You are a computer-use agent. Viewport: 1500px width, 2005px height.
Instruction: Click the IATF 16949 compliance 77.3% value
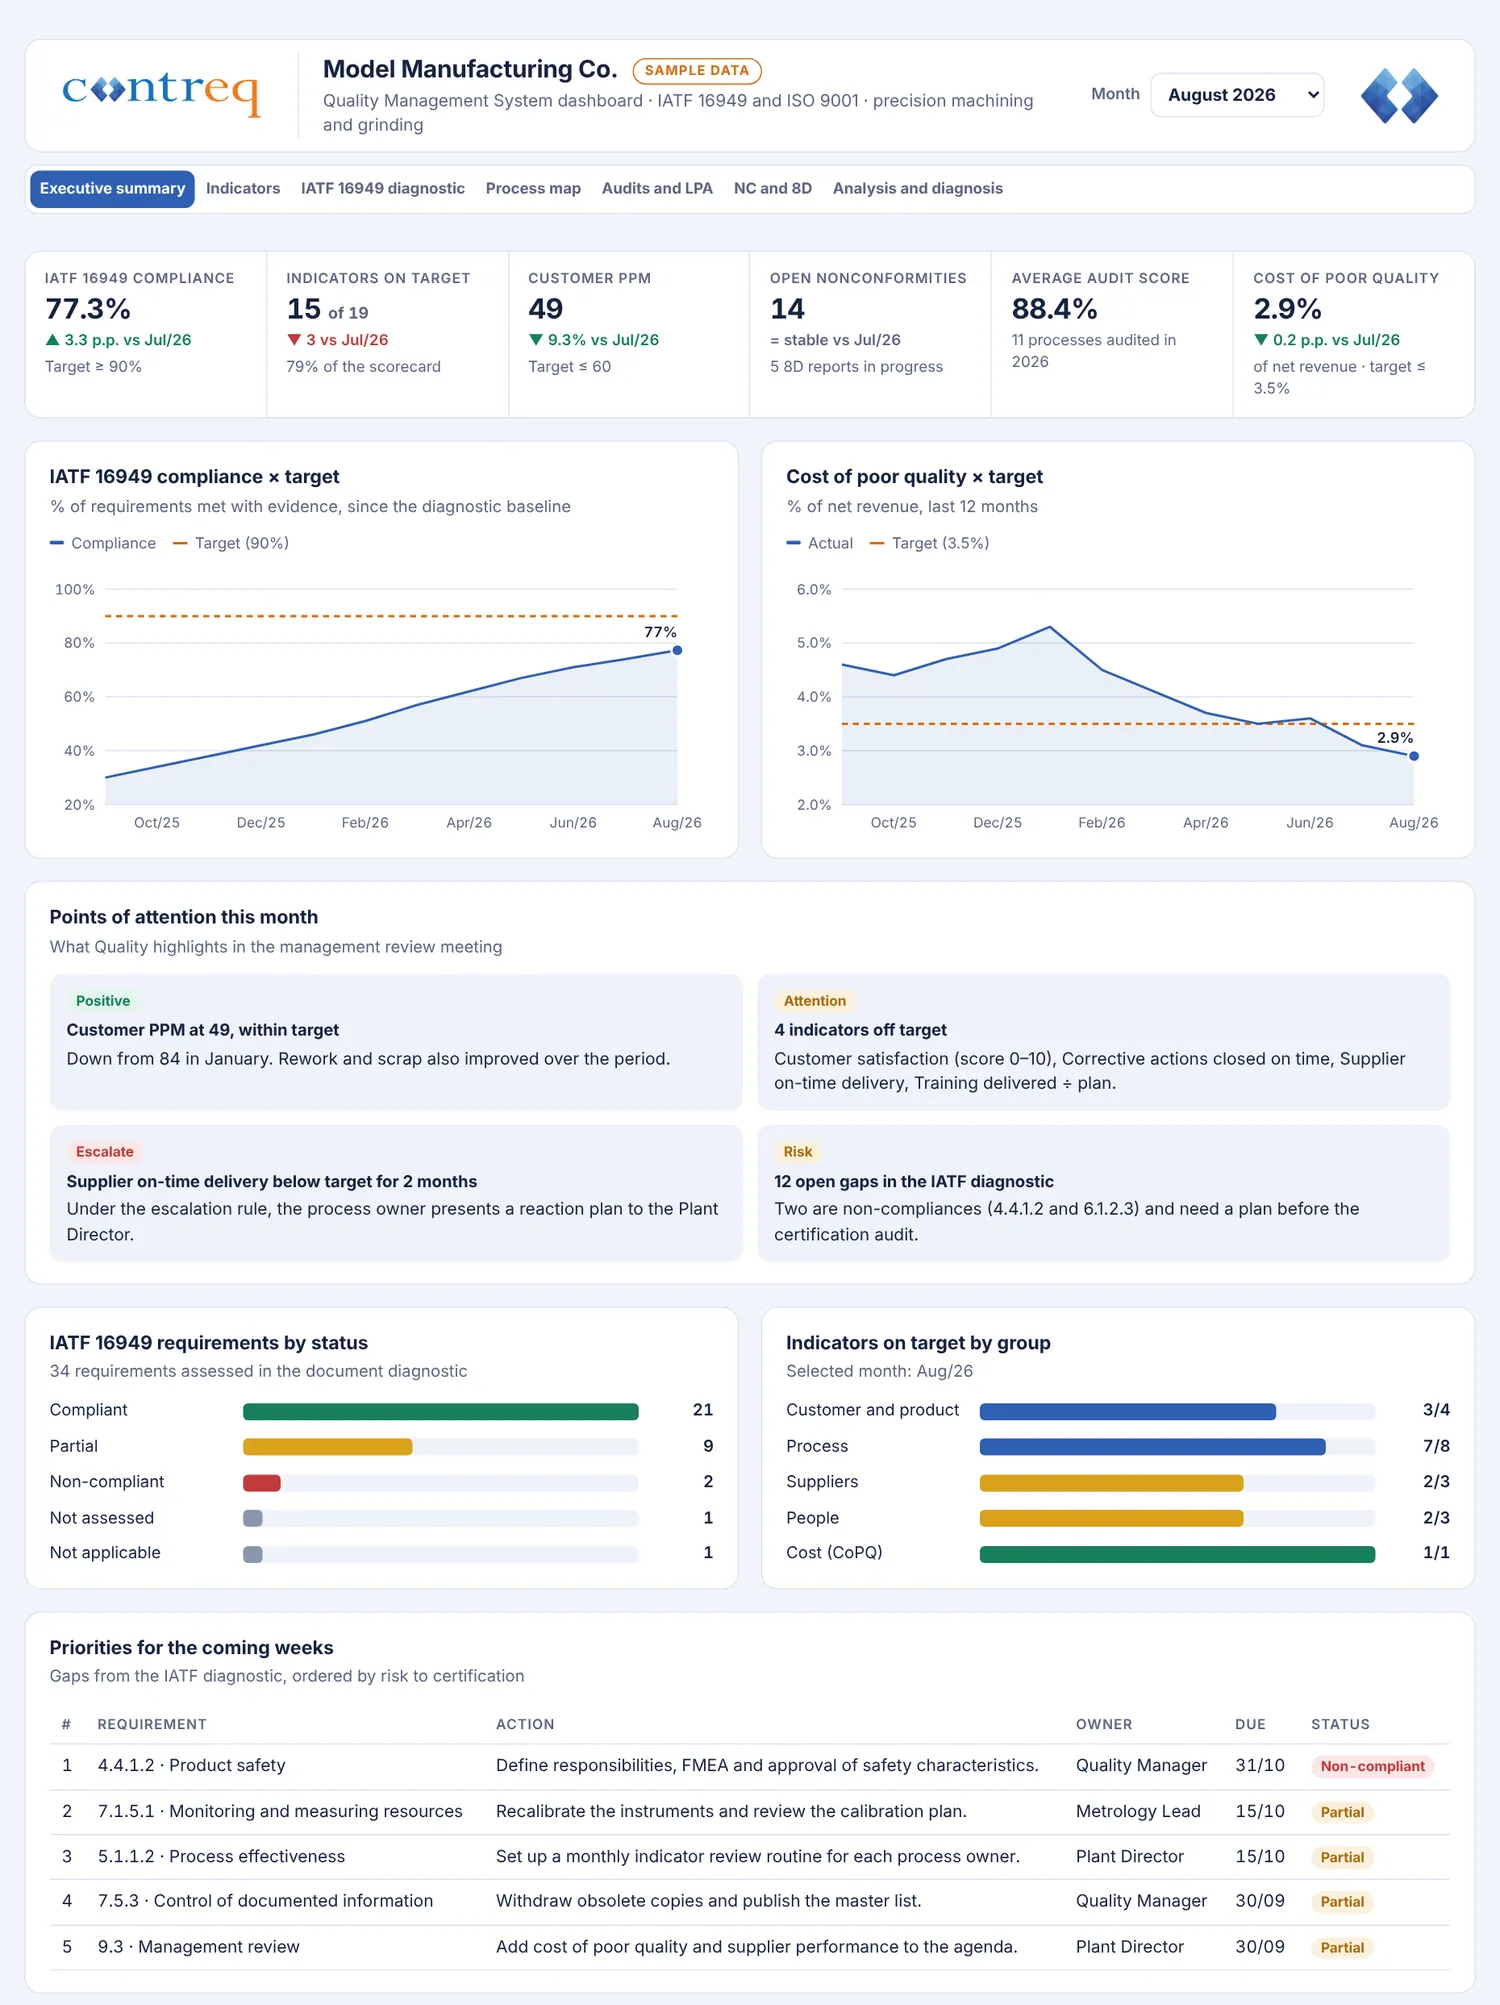click(88, 308)
